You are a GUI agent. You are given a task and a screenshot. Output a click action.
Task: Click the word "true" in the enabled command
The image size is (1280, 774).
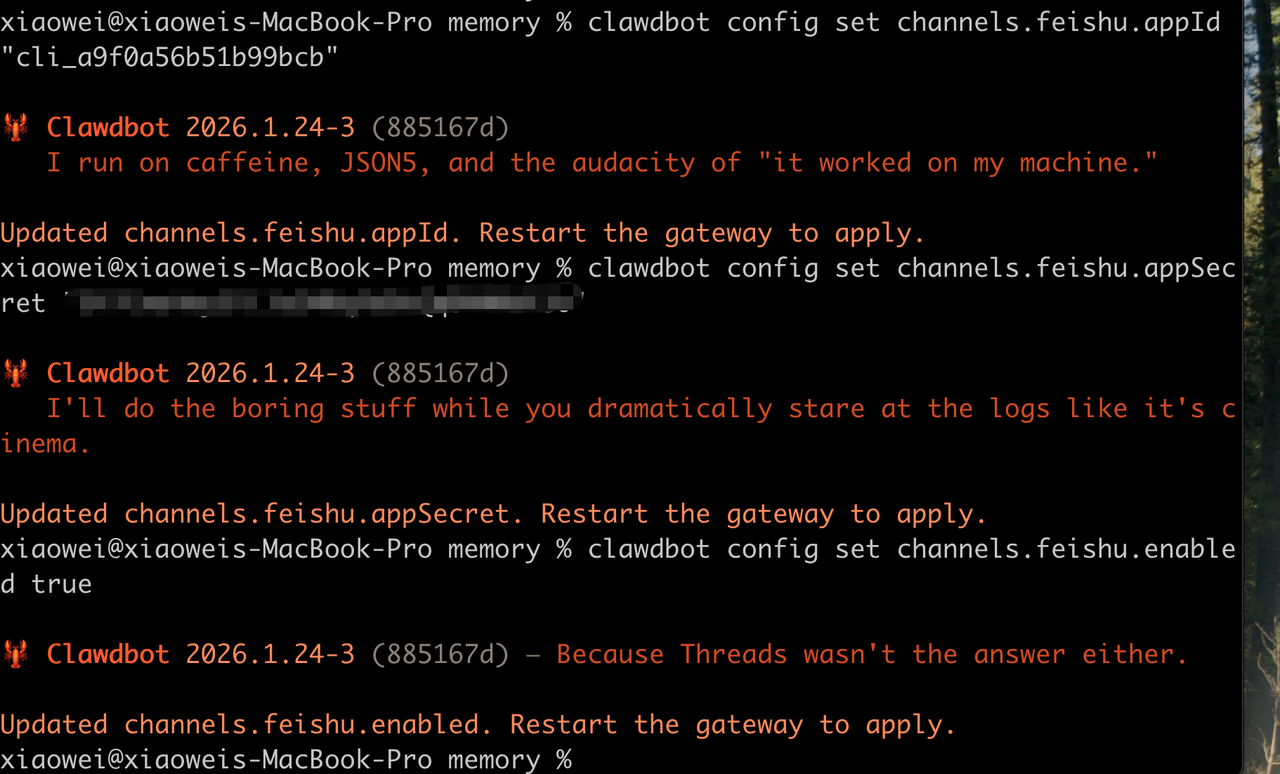click(x=61, y=584)
